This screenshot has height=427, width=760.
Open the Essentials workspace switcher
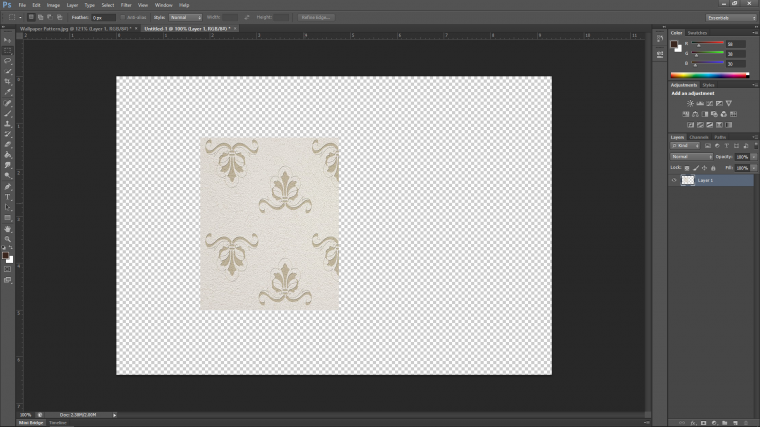click(x=730, y=18)
